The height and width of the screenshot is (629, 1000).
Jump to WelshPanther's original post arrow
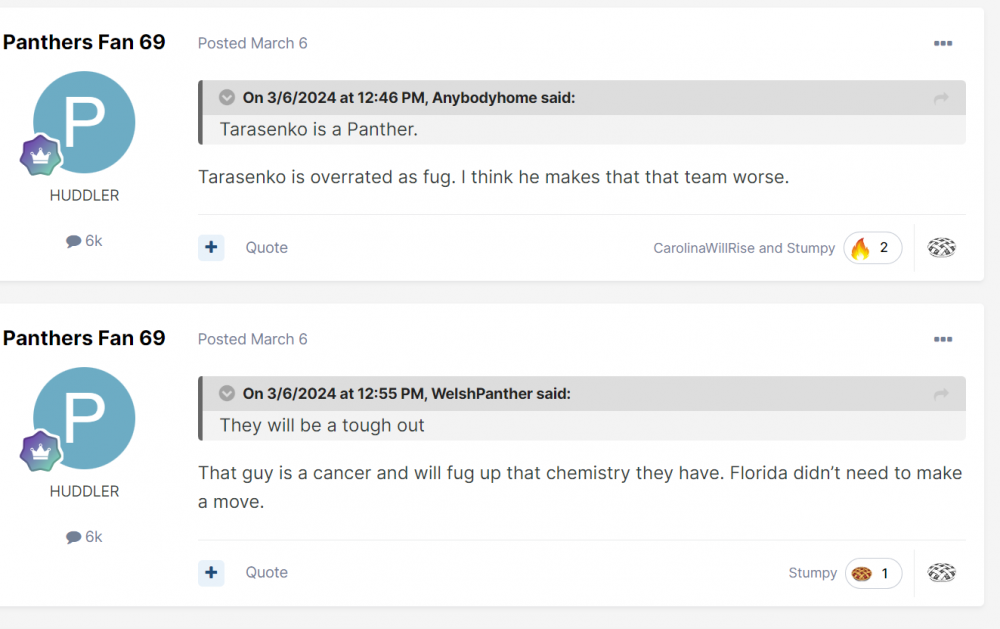click(941, 394)
